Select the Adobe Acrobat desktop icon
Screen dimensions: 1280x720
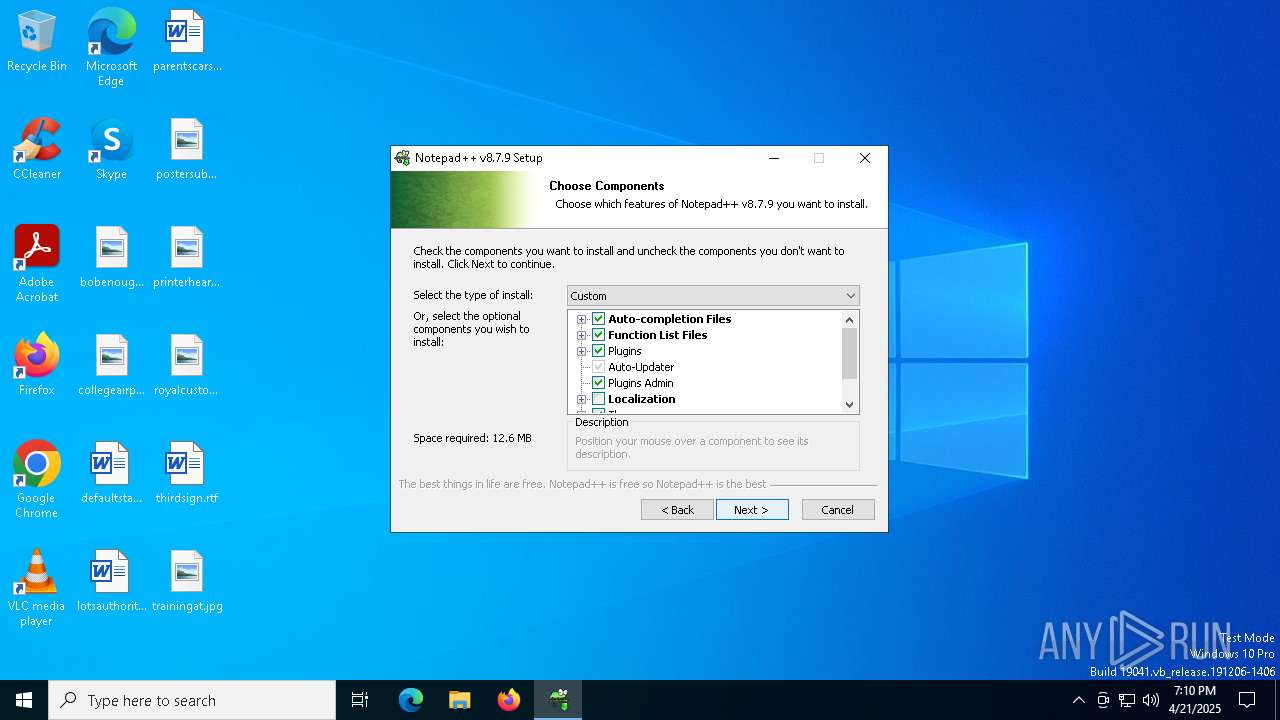click(x=37, y=264)
